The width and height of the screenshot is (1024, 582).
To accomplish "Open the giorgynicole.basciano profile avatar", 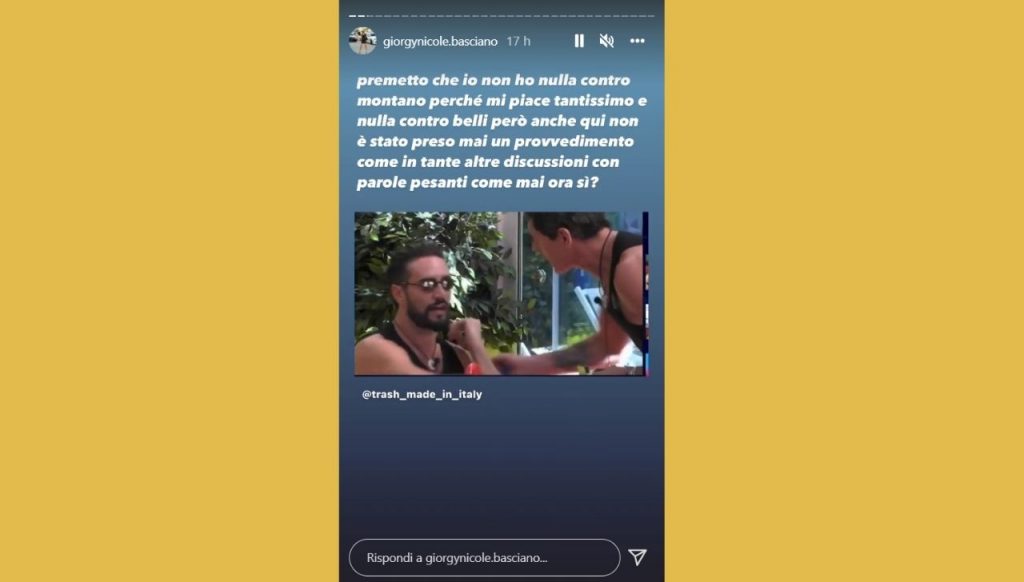I will tap(362, 40).
